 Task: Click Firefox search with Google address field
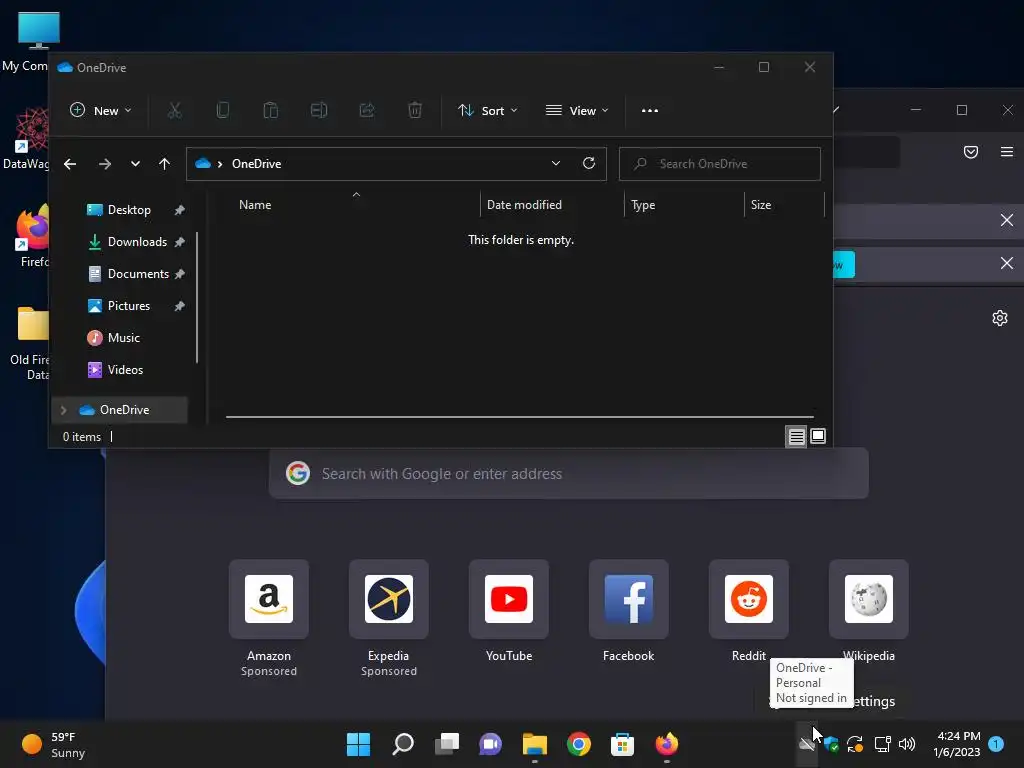tap(568, 473)
